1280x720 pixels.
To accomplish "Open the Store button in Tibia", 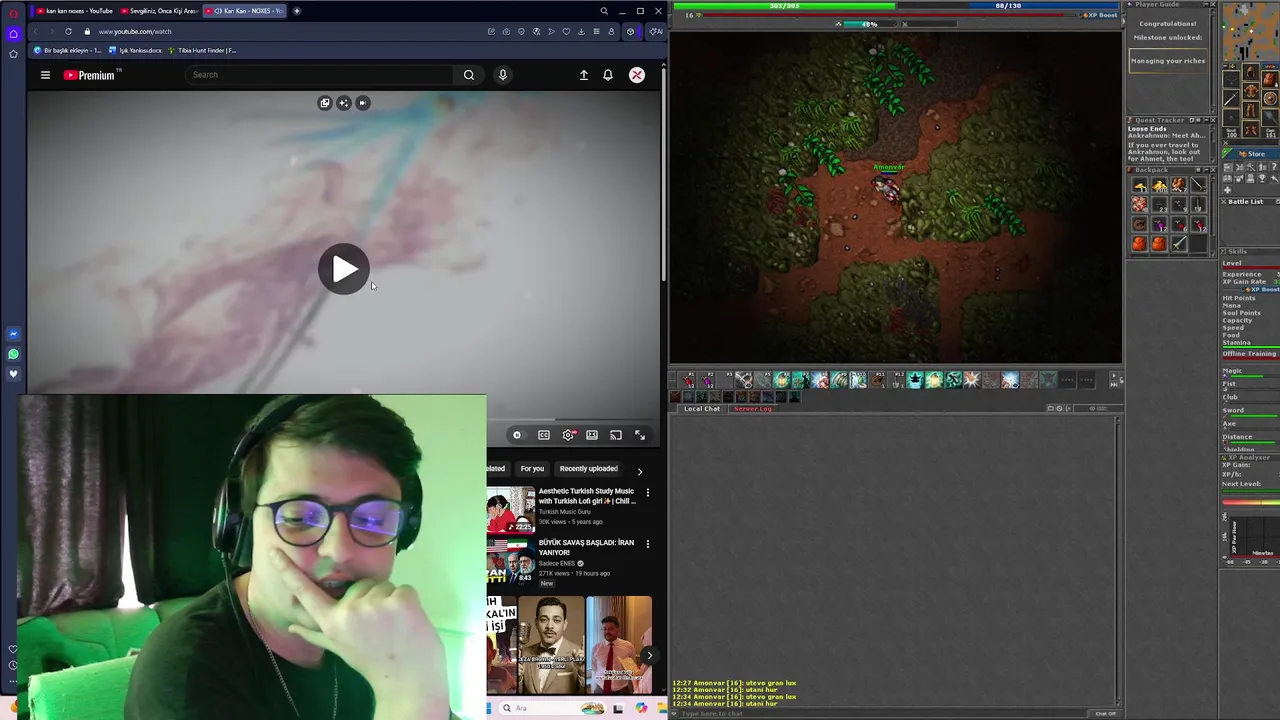I will coord(1250,154).
